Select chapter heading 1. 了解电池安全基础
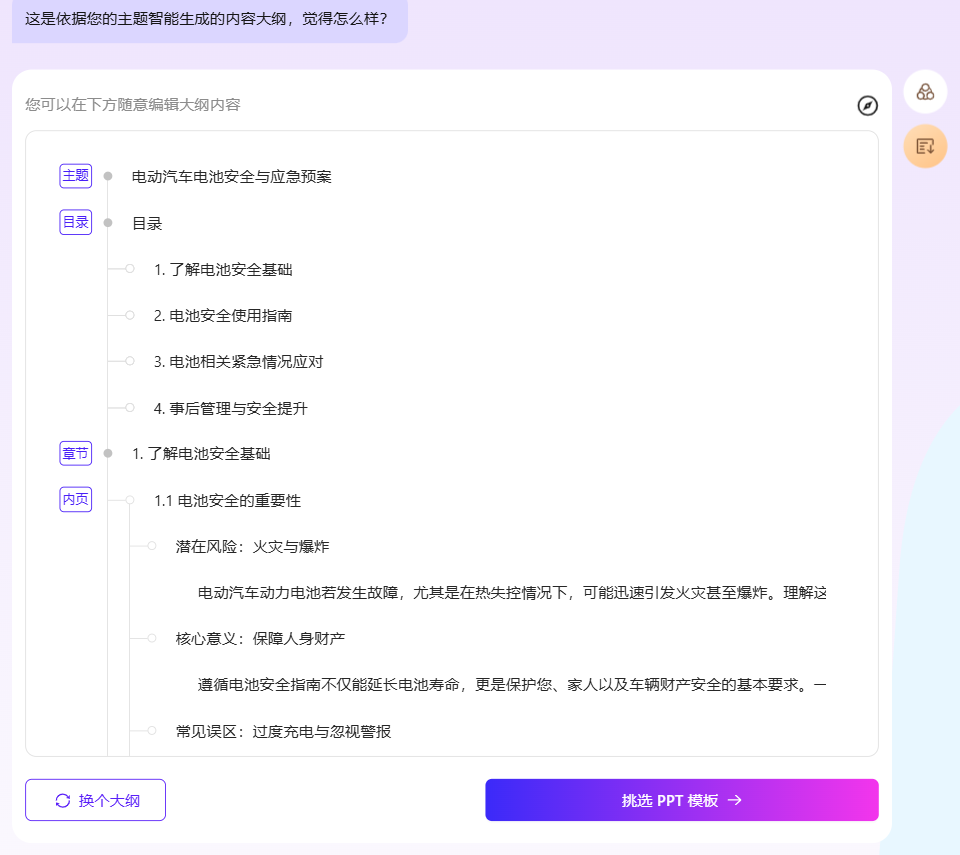Screen dimensions: 960x855 [201, 454]
